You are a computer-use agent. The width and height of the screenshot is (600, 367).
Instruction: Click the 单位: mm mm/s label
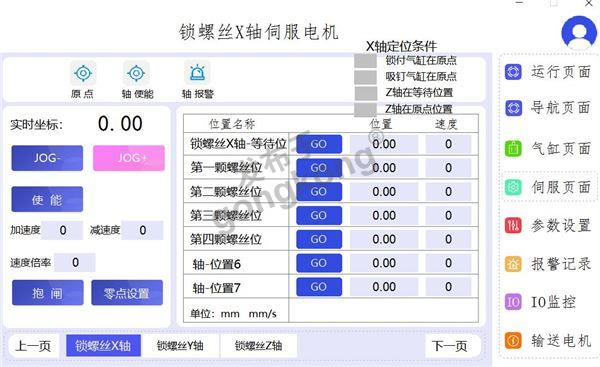[x=233, y=314]
